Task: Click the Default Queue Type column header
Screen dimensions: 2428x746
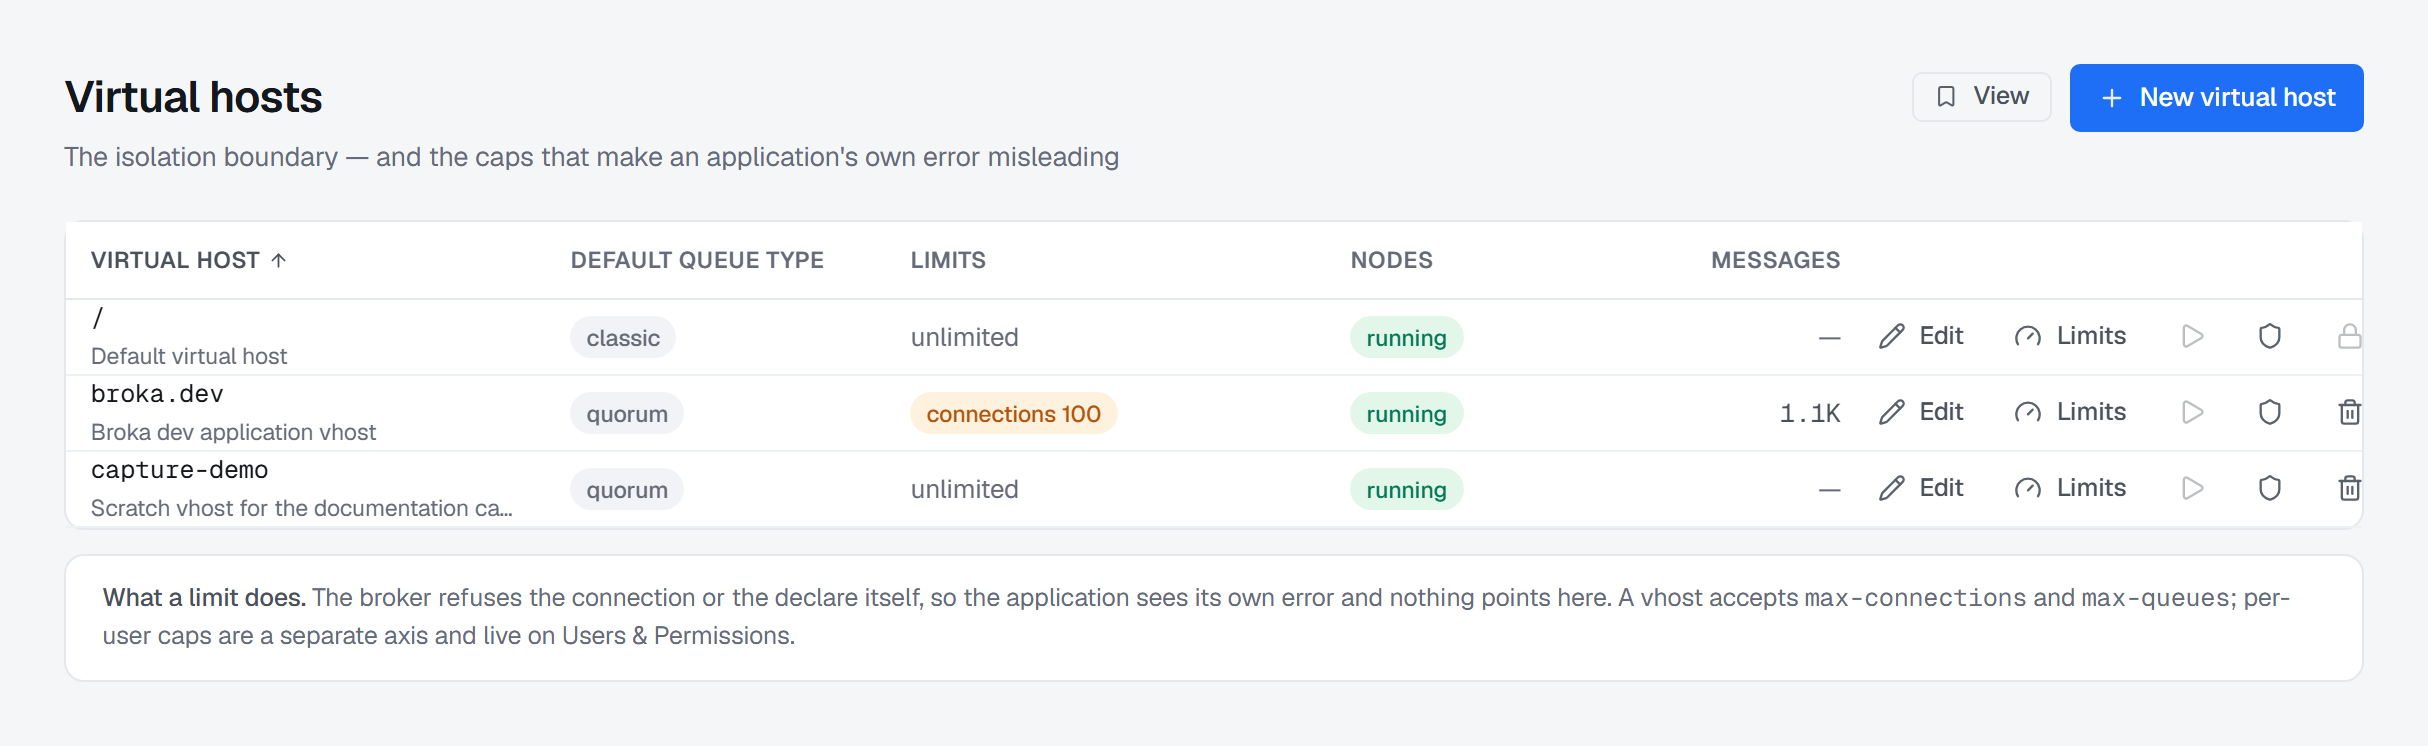Action: coord(697,260)
